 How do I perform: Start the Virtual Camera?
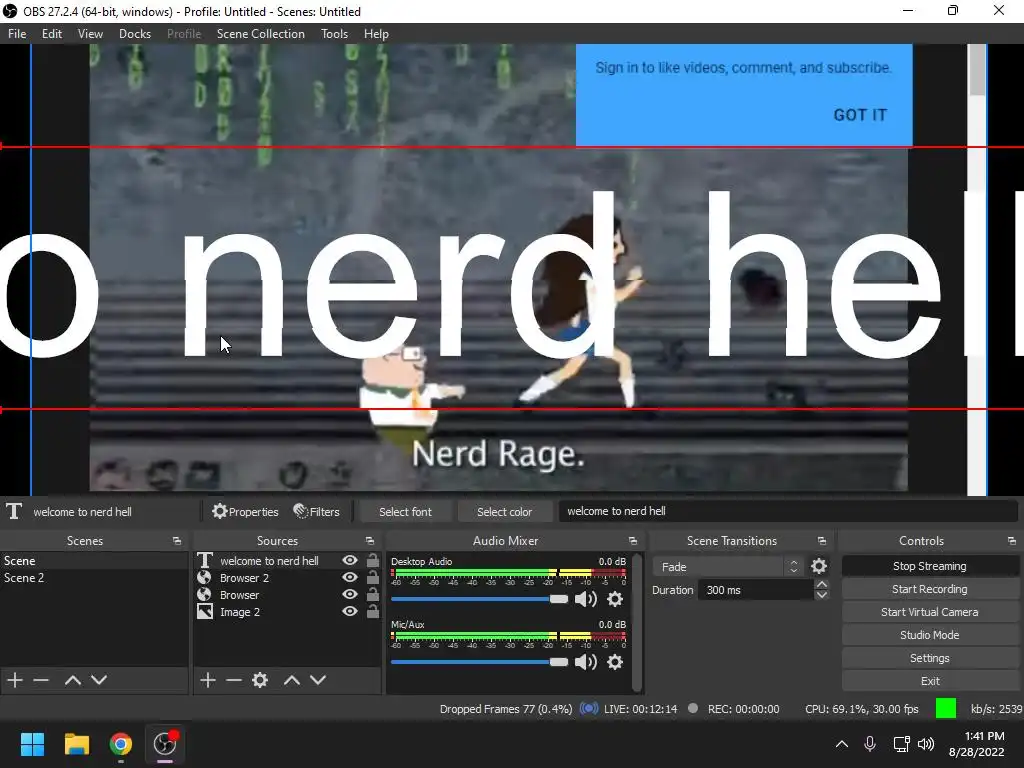pyautogui.click(x=929, y=612)
